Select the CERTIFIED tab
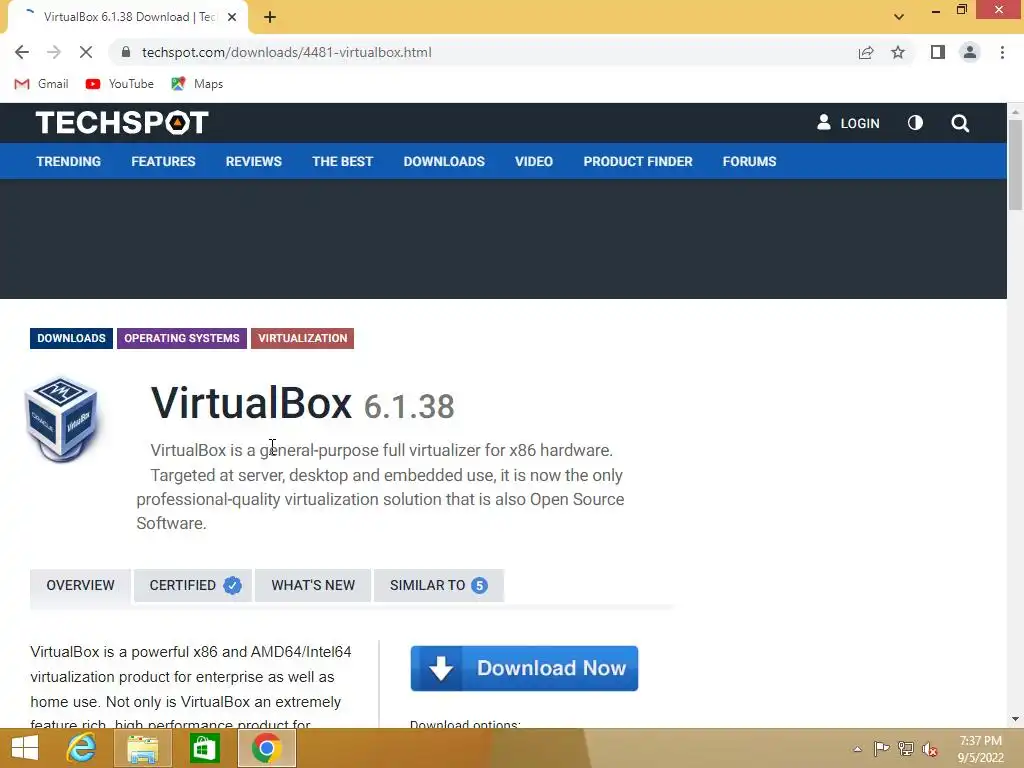This screenshot has width=1024, height=768. click(193, 585)
